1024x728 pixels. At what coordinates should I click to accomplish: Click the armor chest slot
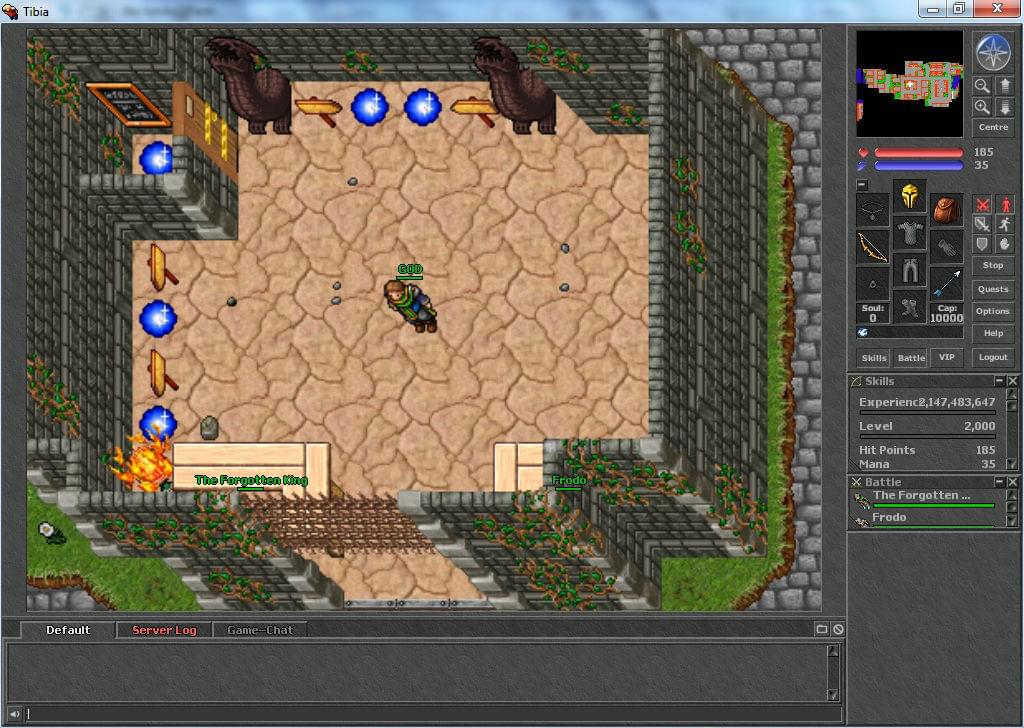(x=910, y=233)
